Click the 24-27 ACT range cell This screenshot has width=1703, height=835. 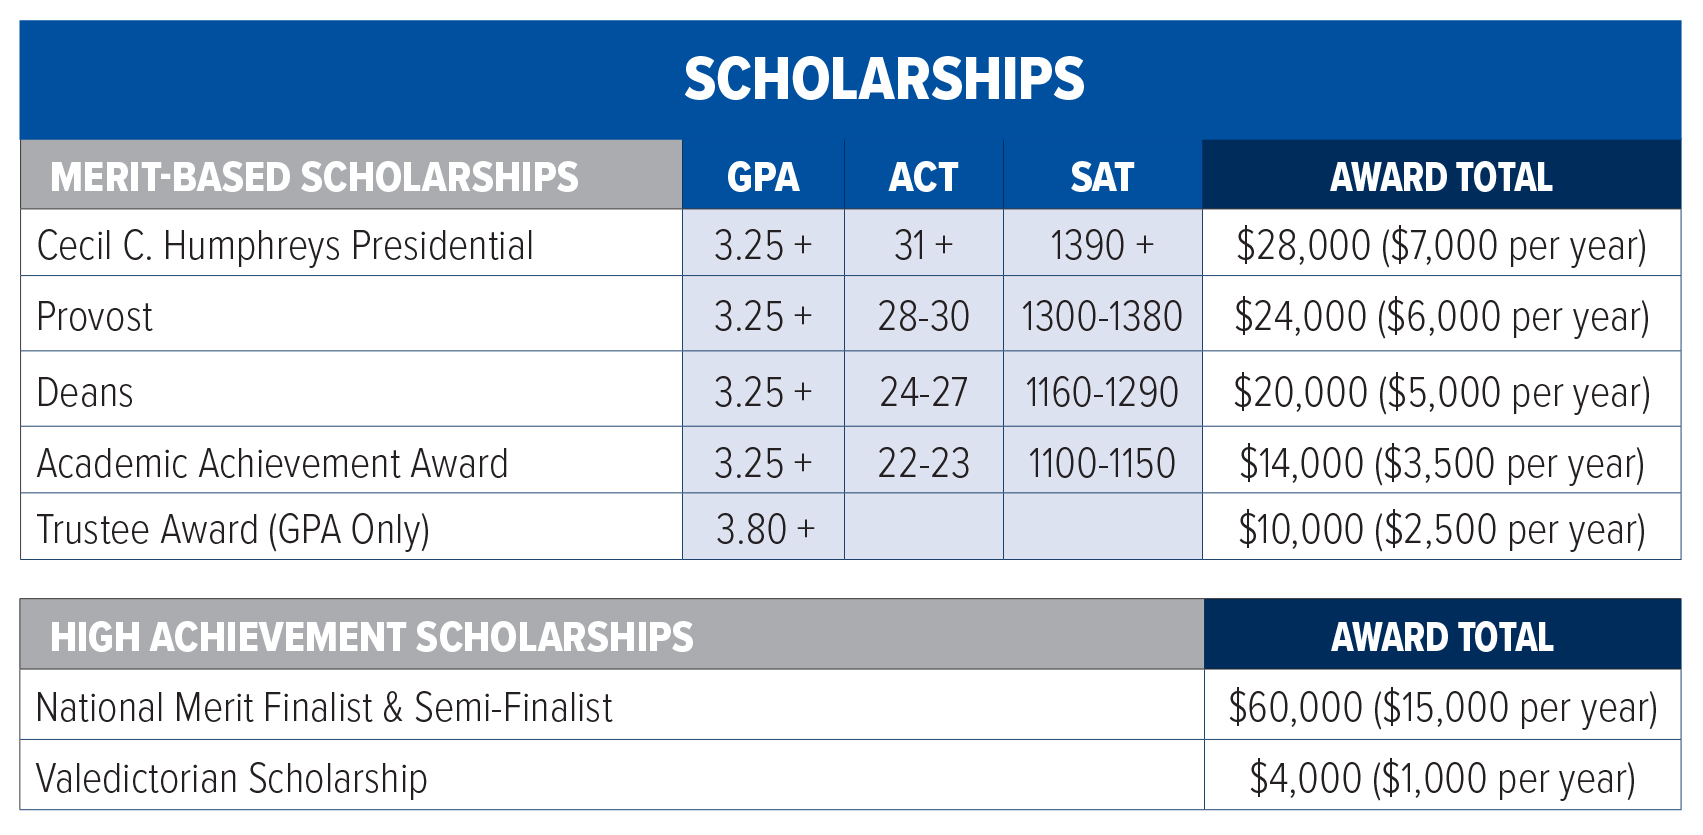coord(923,392)
